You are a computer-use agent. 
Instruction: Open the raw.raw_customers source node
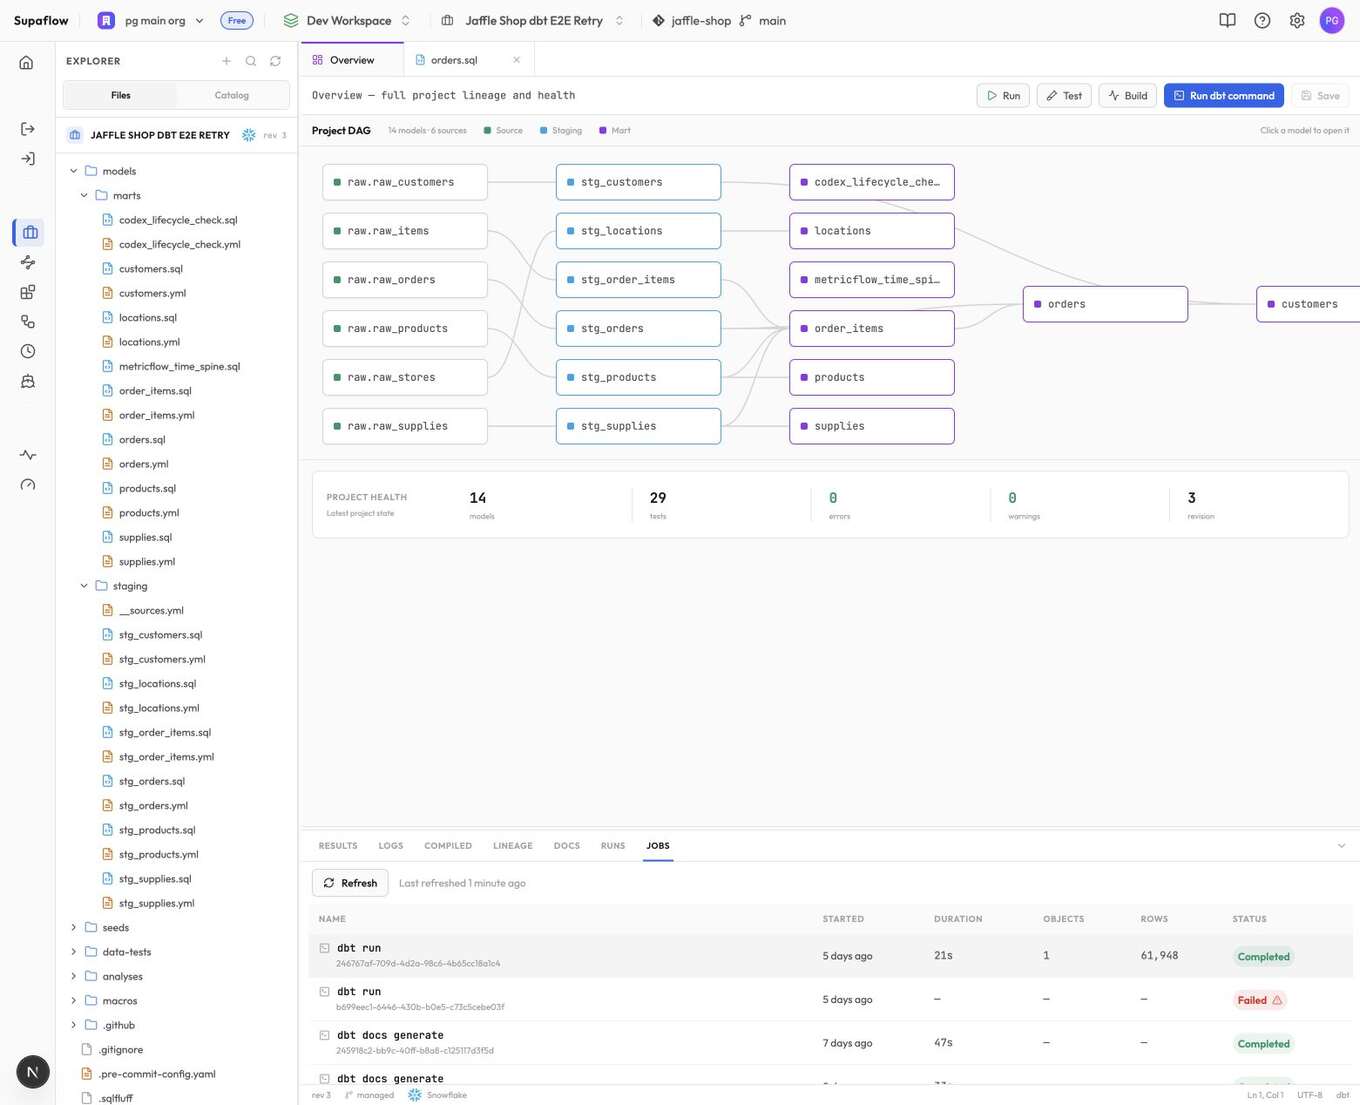tap(405, 182)
